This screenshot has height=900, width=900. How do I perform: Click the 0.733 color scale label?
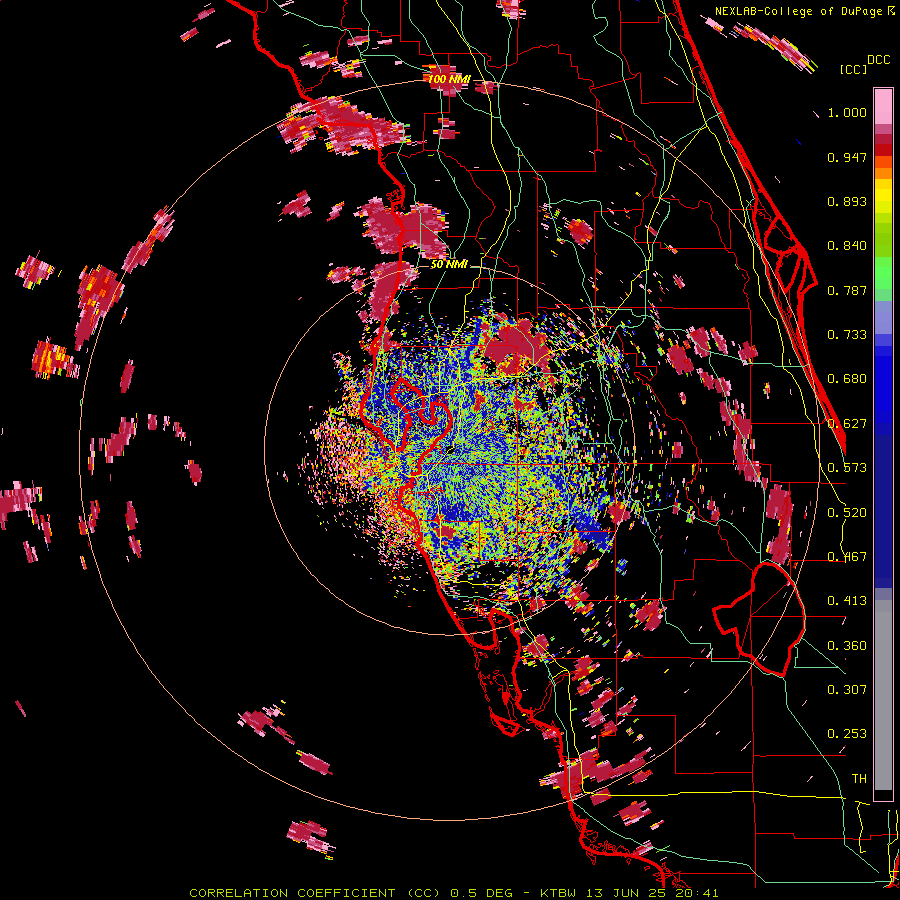[x=847, y=335]
